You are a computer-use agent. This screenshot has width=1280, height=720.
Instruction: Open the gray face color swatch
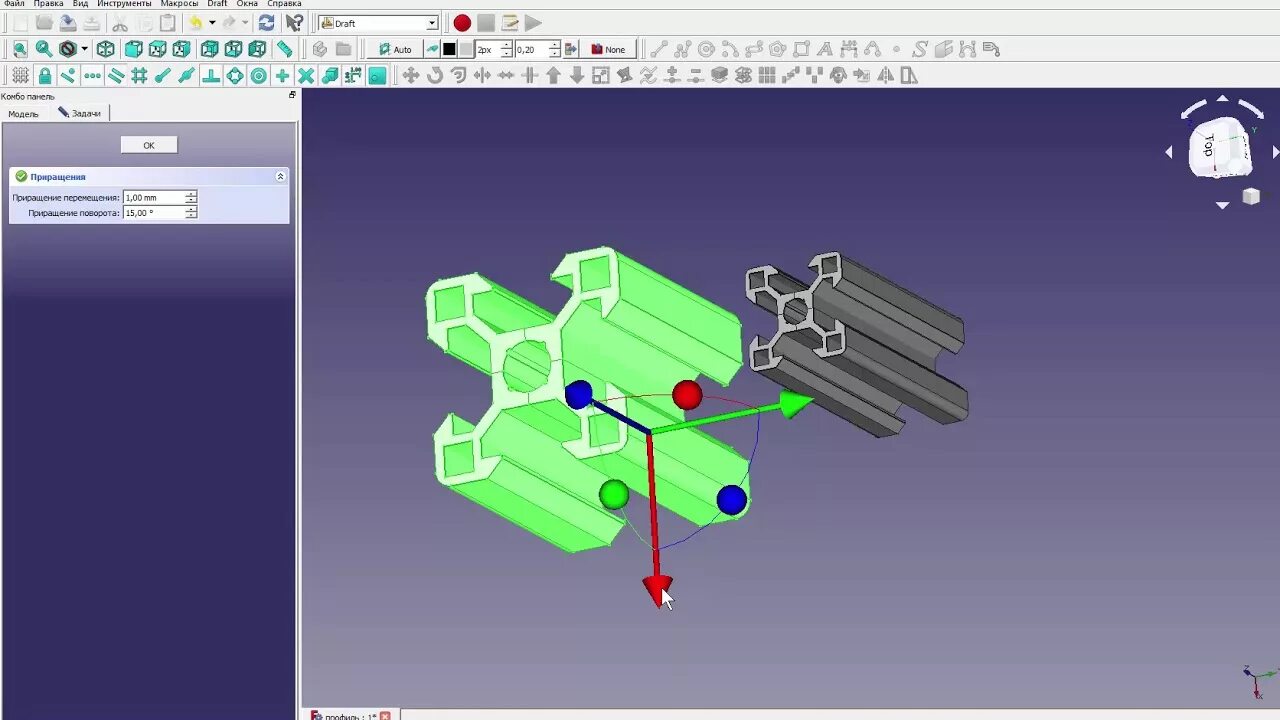click(x=466, y=49)
